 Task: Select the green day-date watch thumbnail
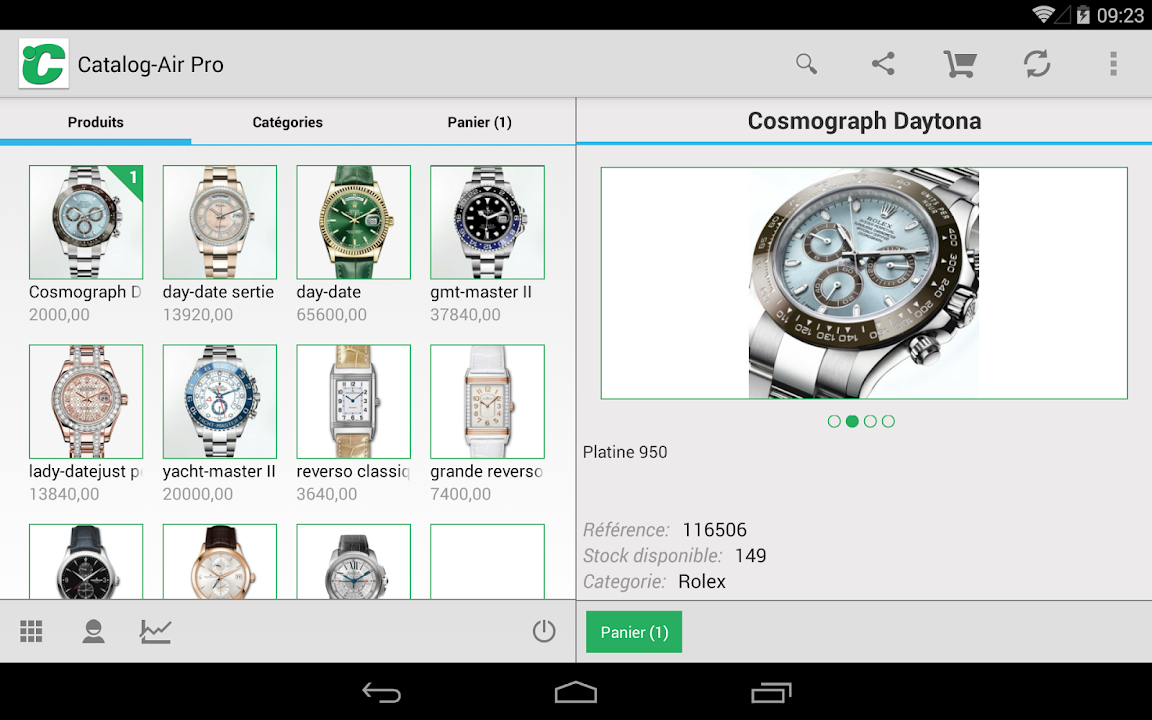pos(353,222)
